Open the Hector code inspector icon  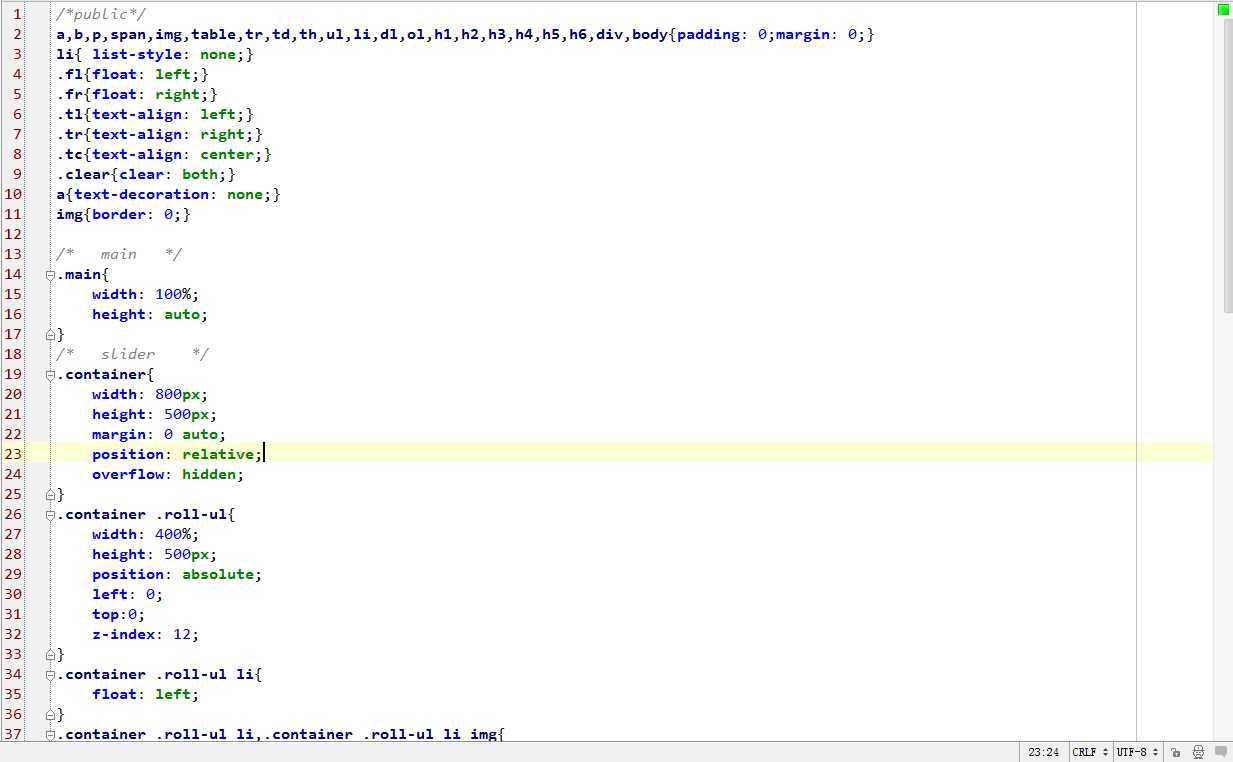point(1198,752)
